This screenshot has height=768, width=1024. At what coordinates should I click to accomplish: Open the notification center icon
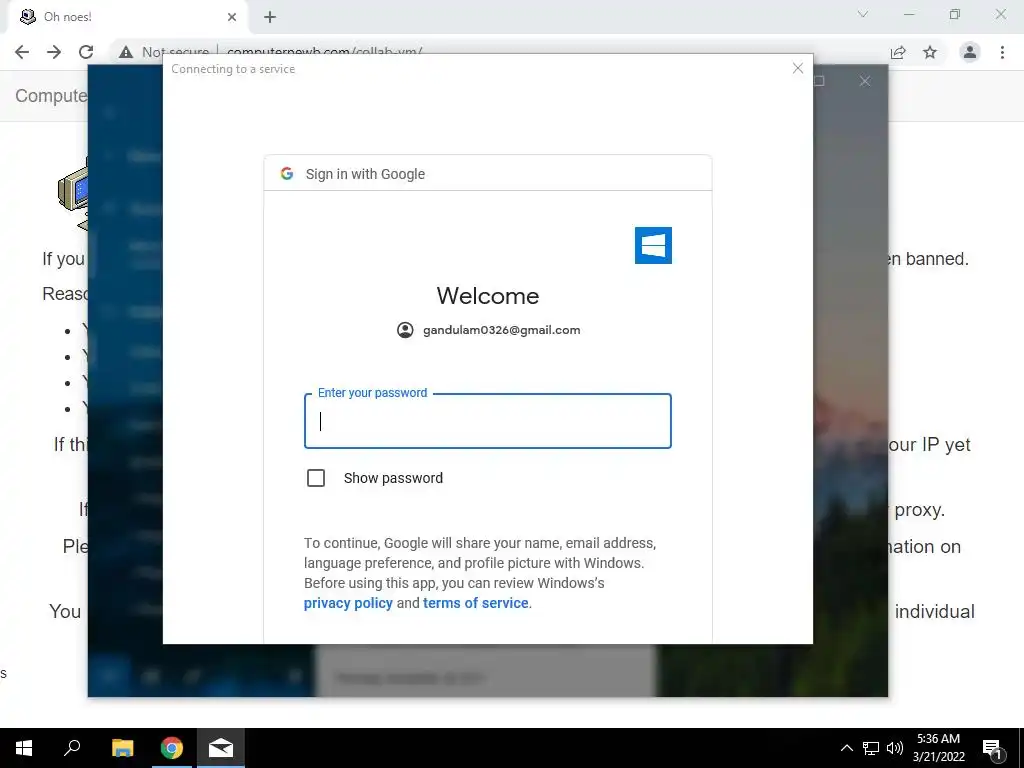[x=992, y=748]
